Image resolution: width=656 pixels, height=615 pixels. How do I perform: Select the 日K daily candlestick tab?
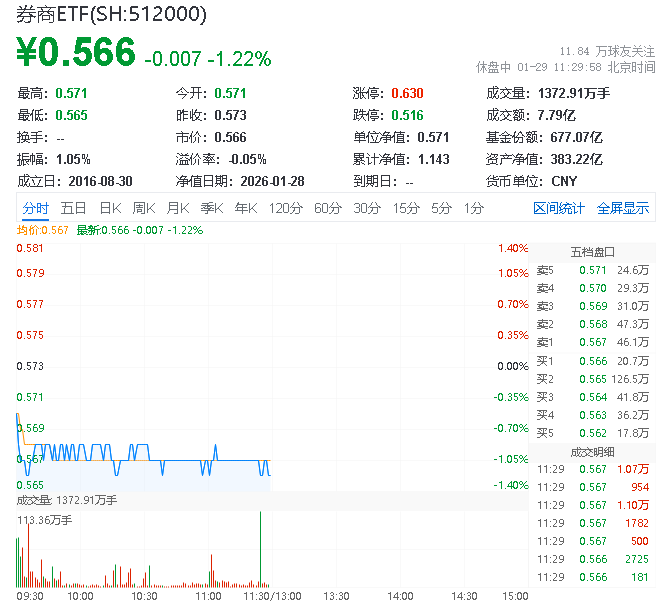click(110, 208)
